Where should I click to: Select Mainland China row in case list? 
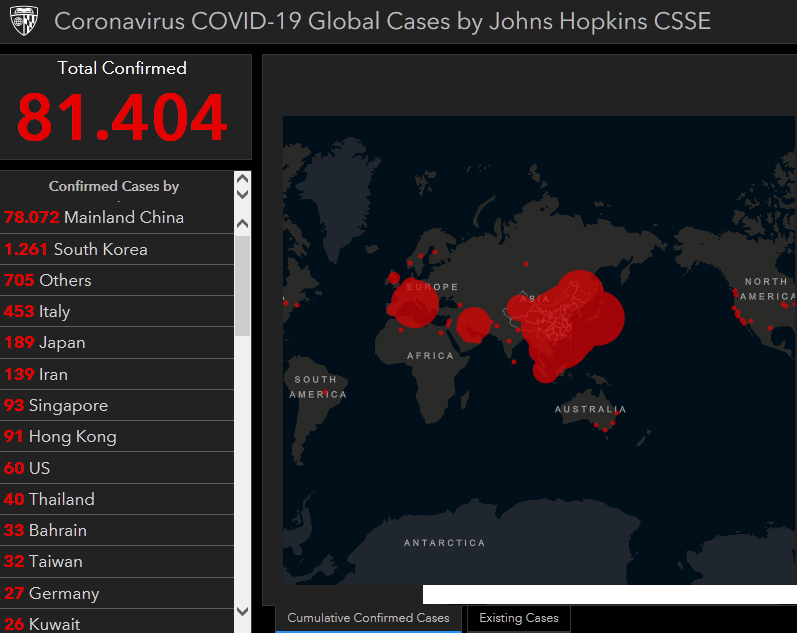[x=117, y=218]
